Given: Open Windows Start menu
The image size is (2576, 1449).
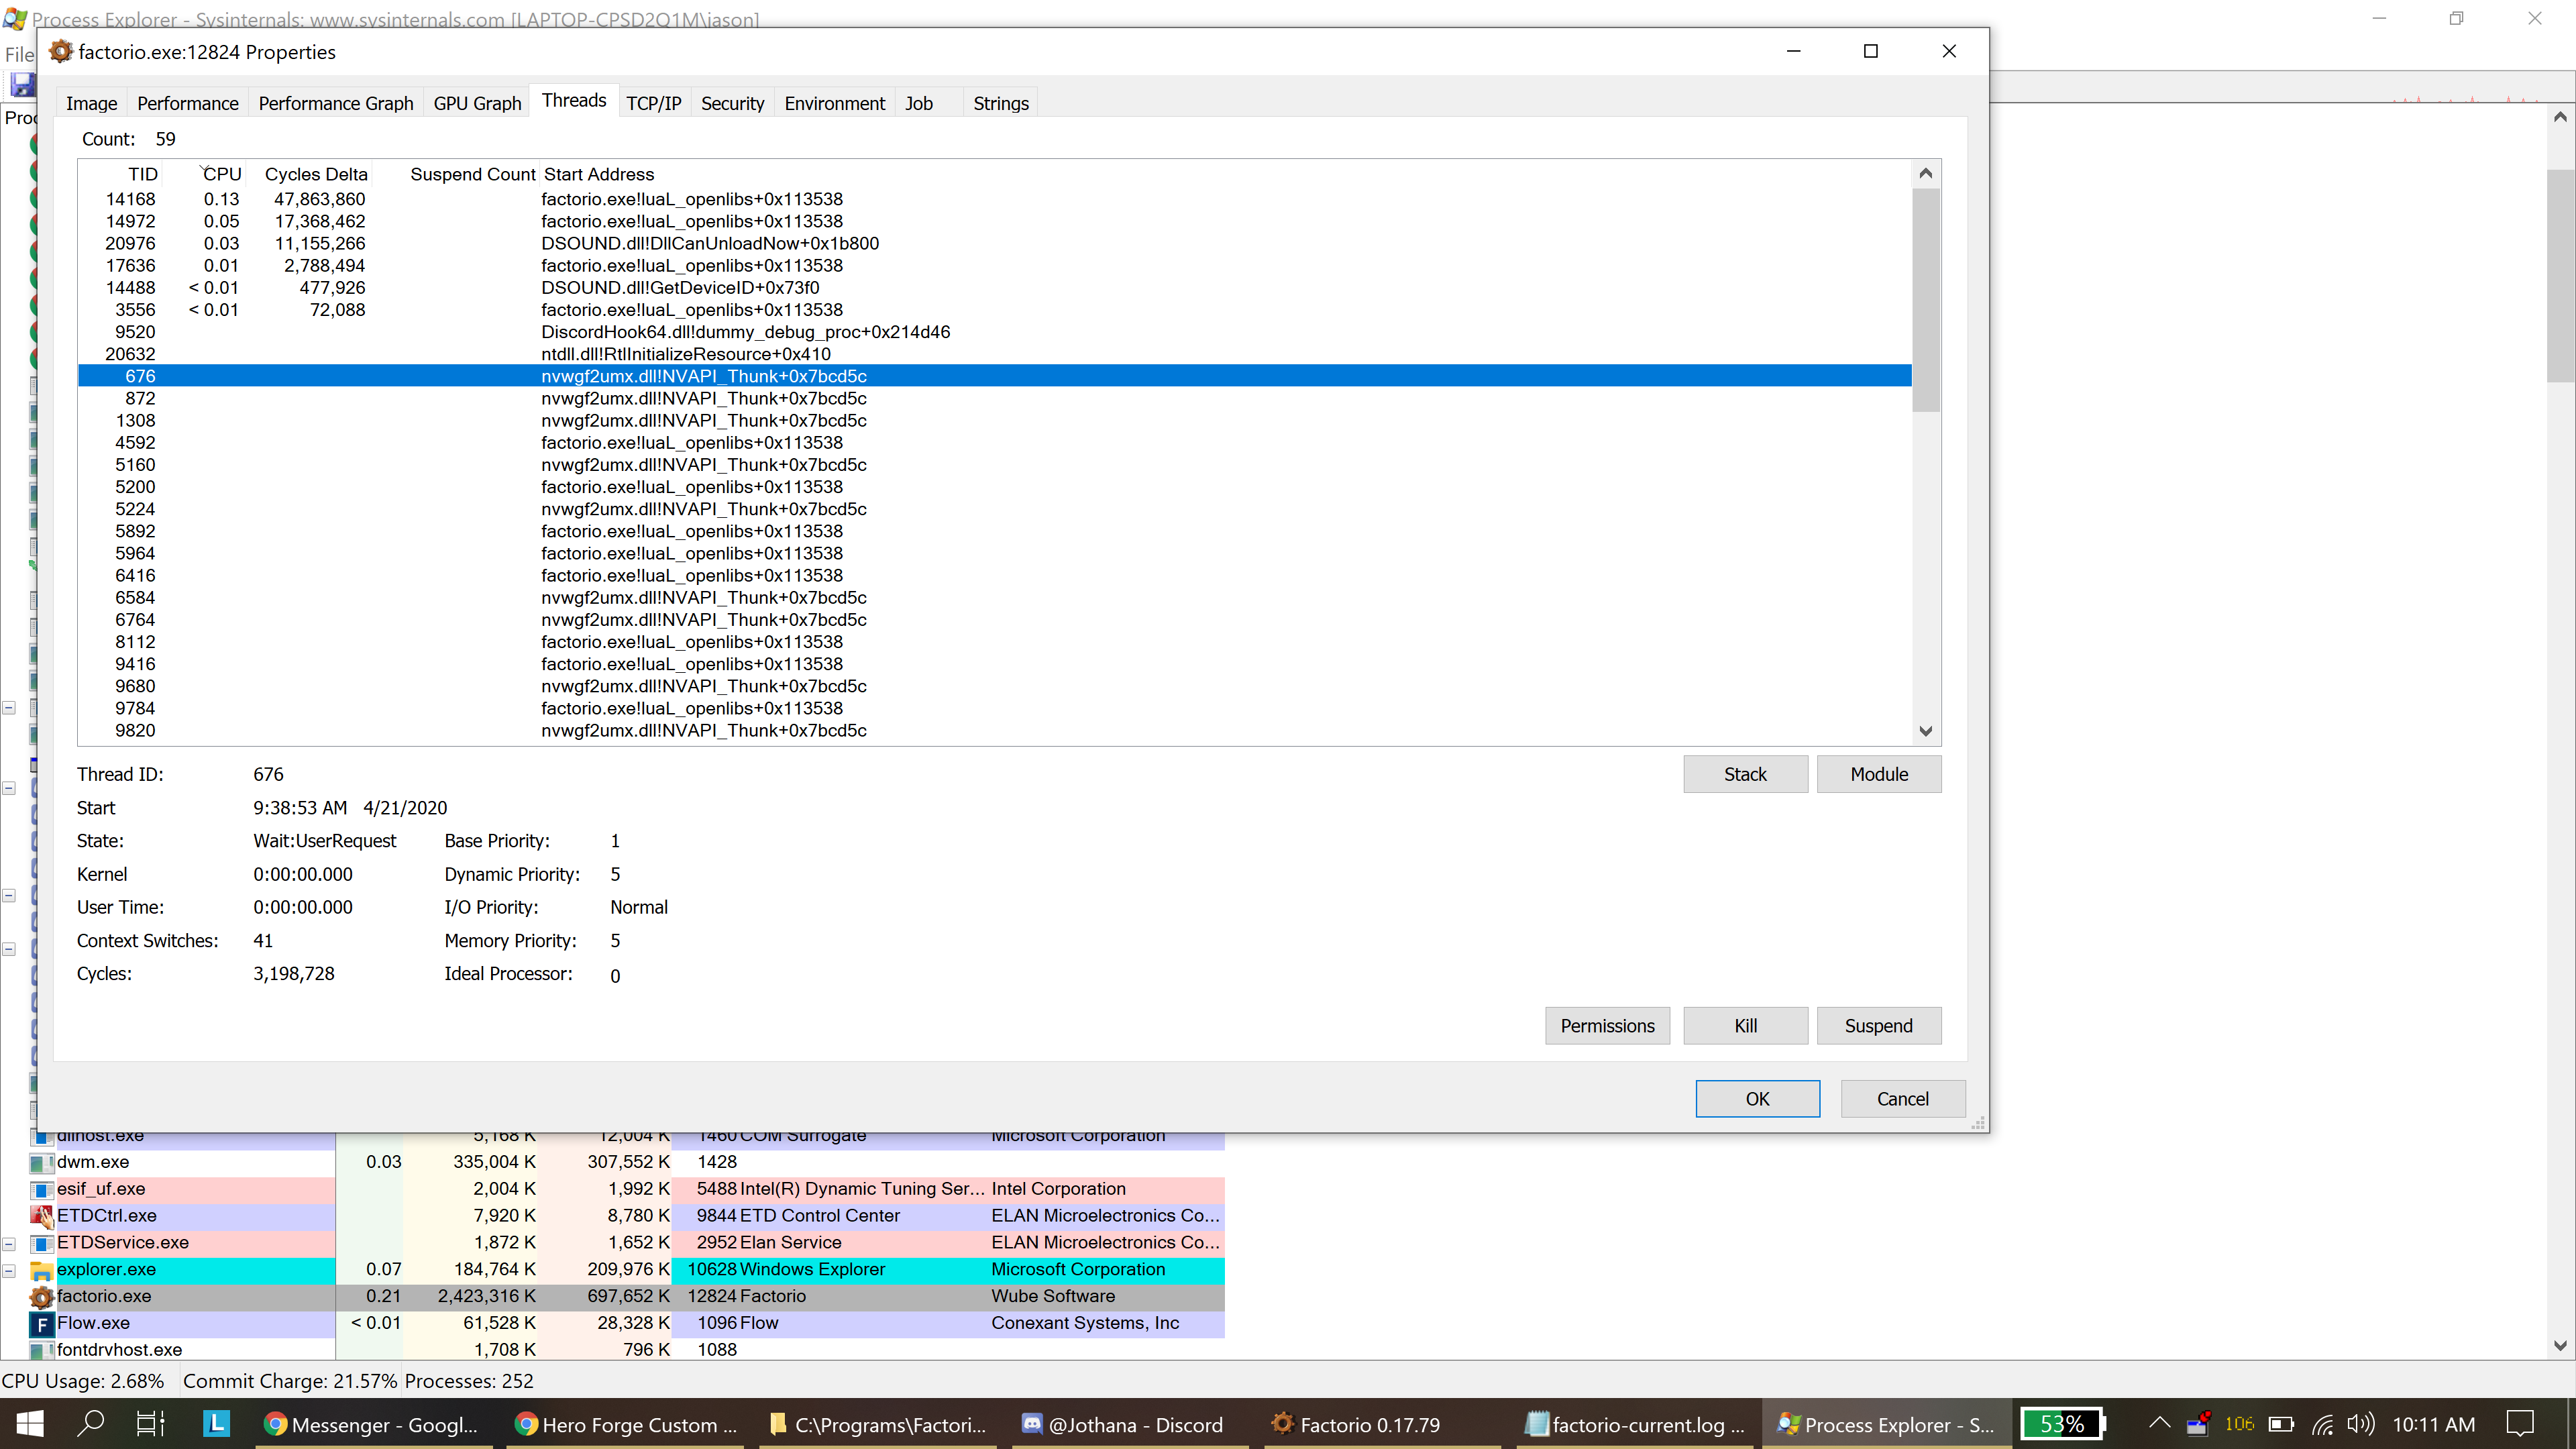Looking at the screenshot, I should tap(29, 1424).
